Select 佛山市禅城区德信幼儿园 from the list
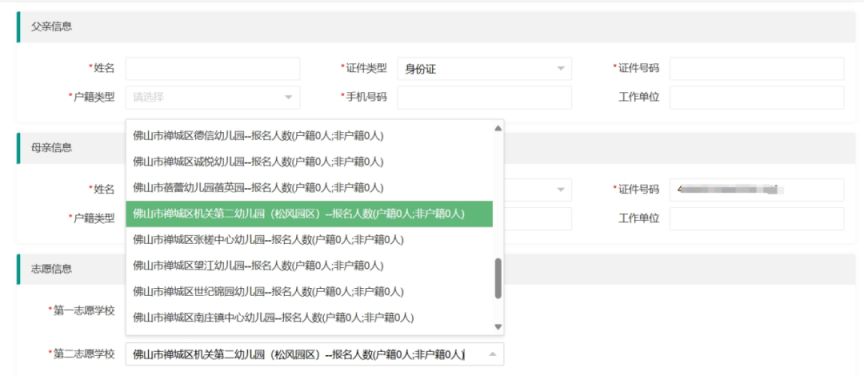The width and height of the screenshot is (864, 376). 309,136
